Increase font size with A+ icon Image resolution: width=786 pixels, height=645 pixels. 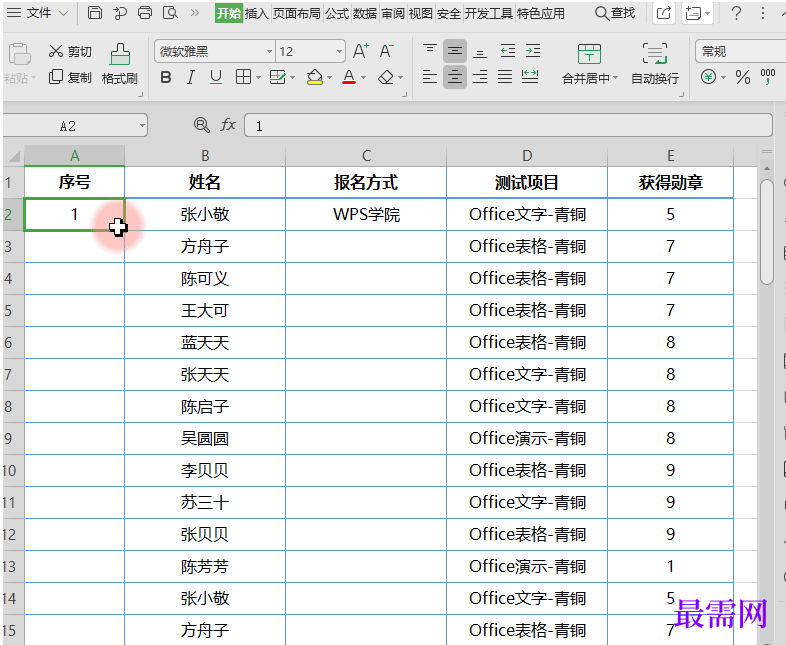360,51
